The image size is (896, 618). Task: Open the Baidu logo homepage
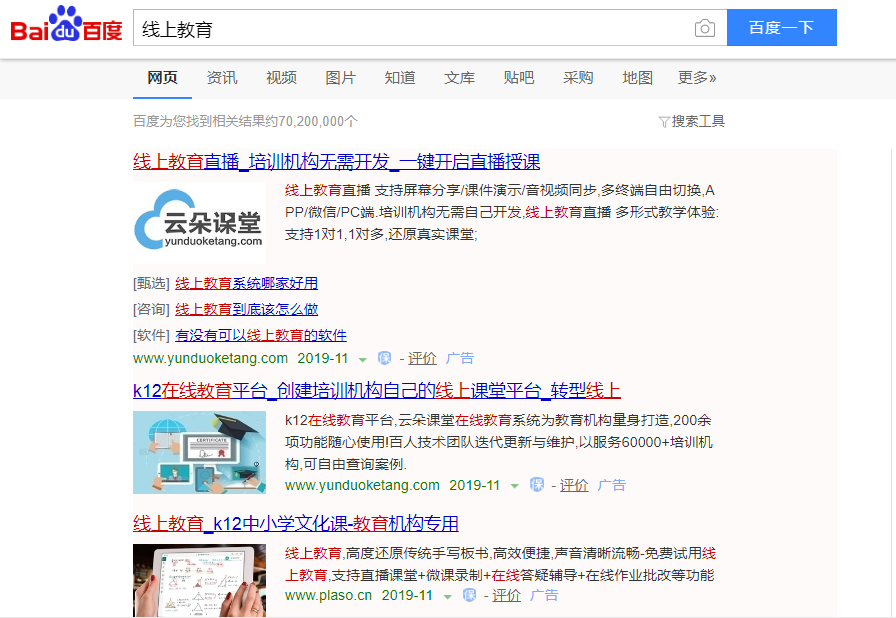coord(66,25)
